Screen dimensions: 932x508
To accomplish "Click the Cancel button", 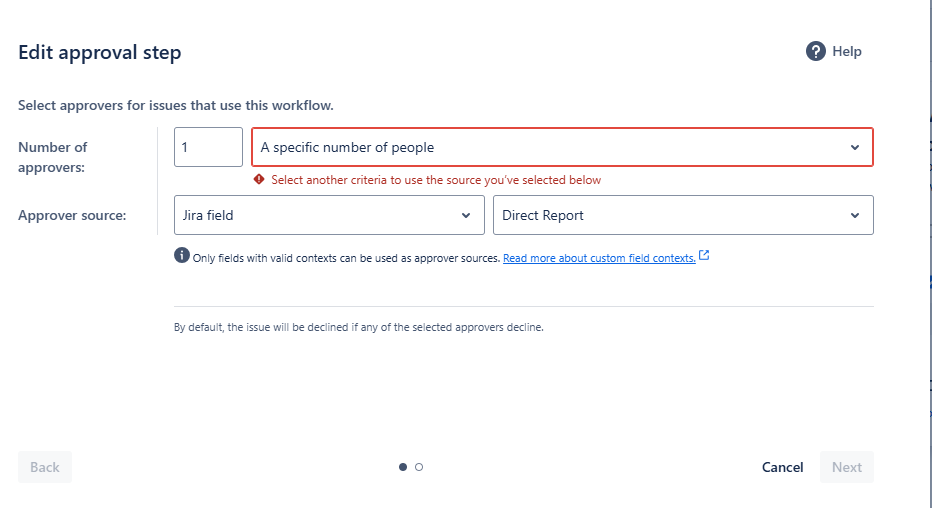I will pyautogui.click(x=782, y=467).
